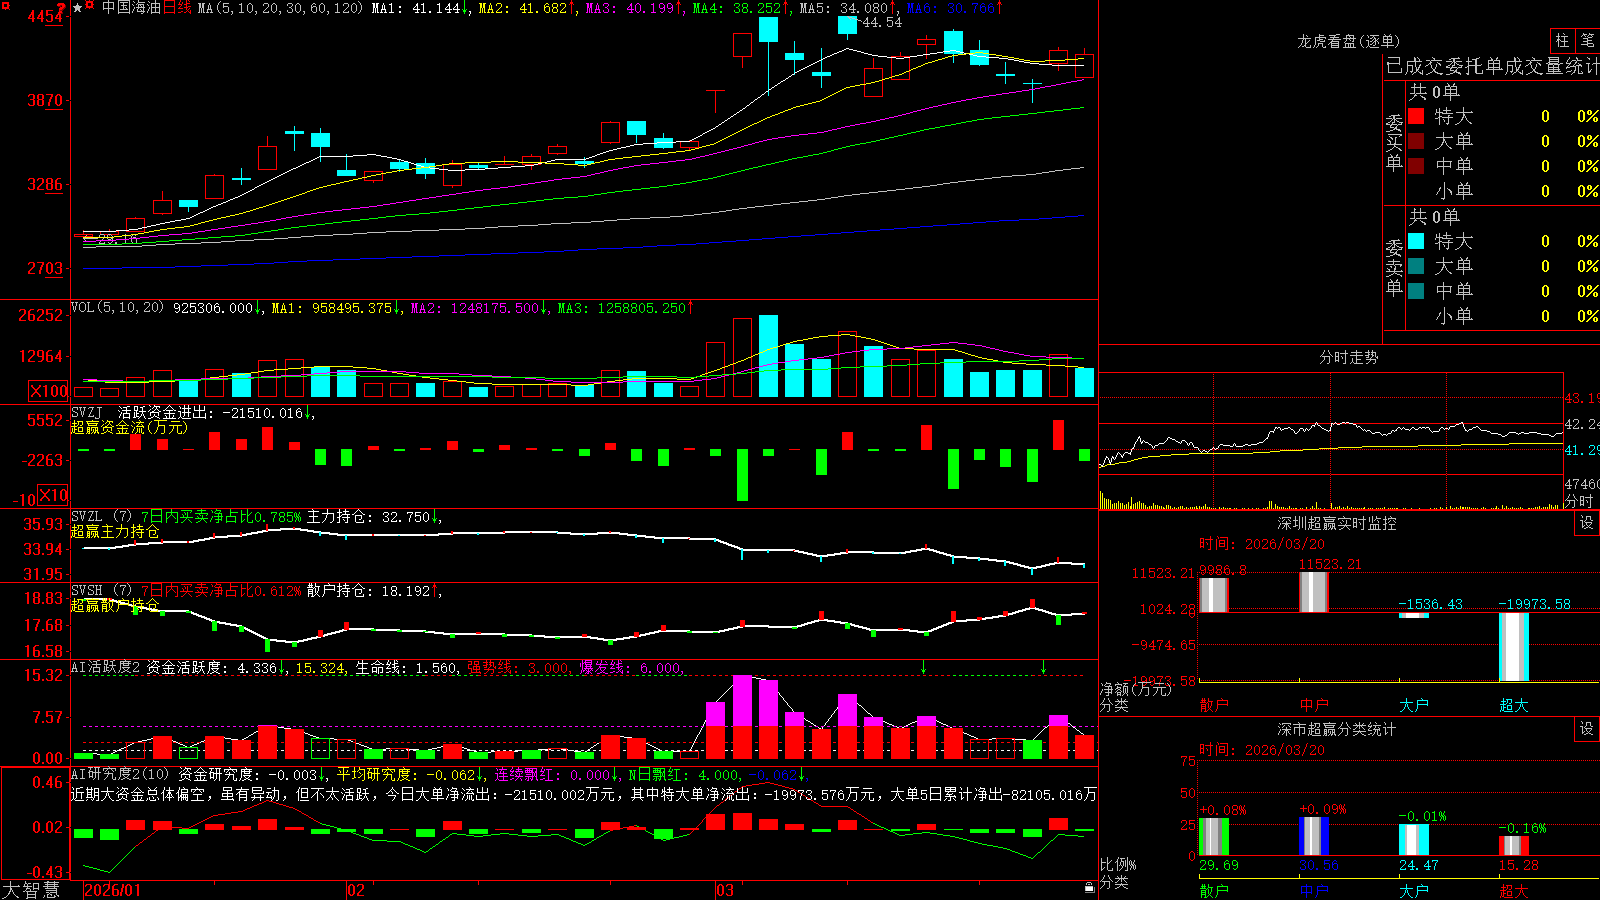
Task: Click the 委买单 vertical section label
Action: (1394, 142)
